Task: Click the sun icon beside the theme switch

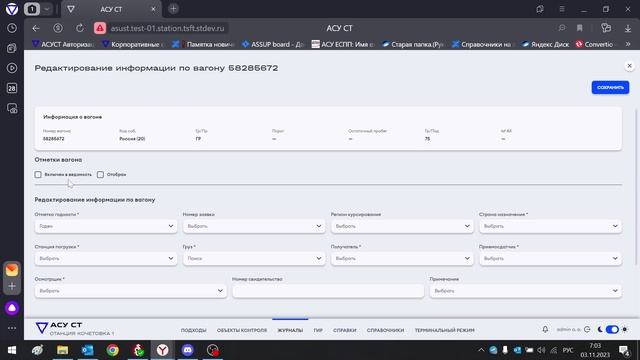Action: (625, 329)
